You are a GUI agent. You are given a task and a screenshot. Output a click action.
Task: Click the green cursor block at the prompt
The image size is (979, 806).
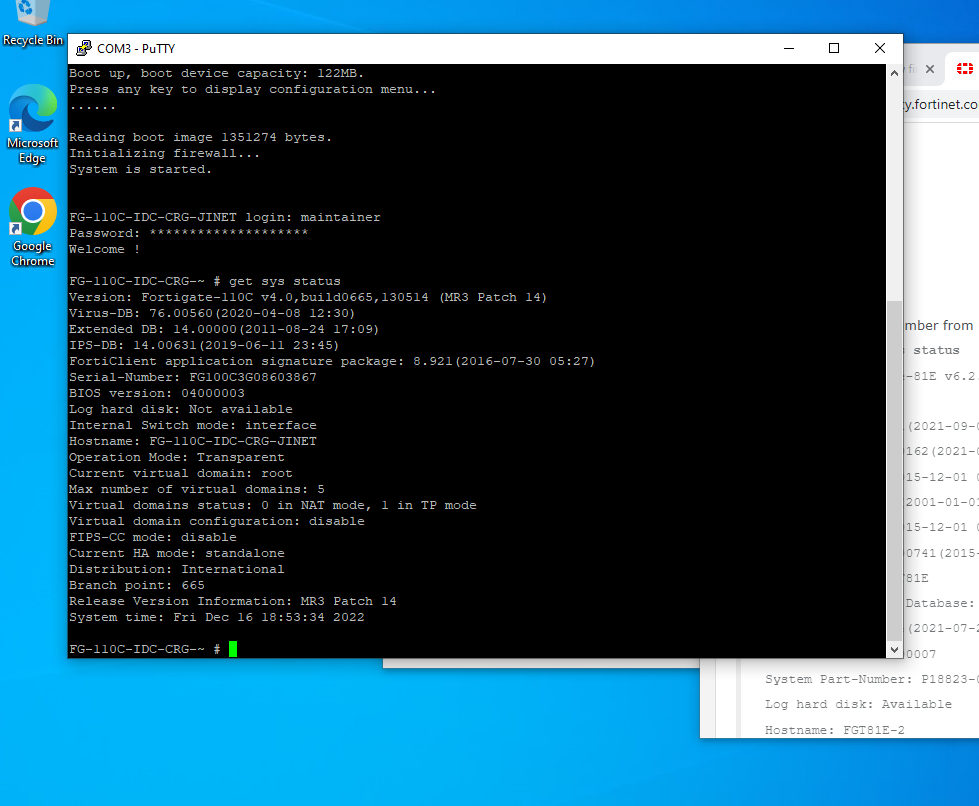point(233,648)
